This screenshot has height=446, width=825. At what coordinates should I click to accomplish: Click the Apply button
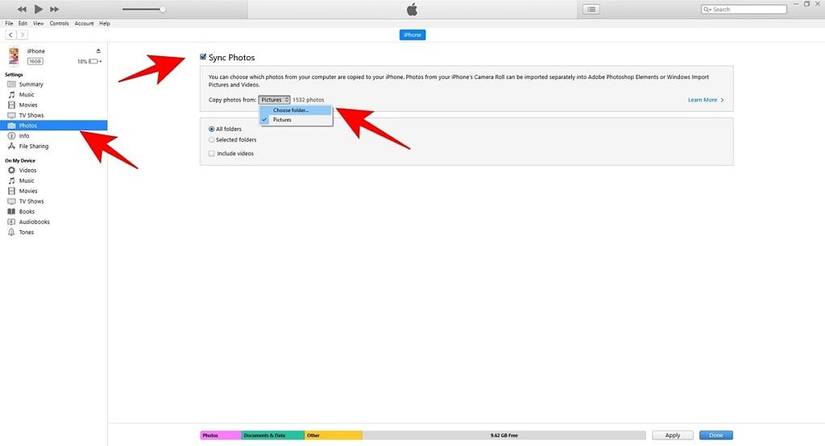(672, 435)
